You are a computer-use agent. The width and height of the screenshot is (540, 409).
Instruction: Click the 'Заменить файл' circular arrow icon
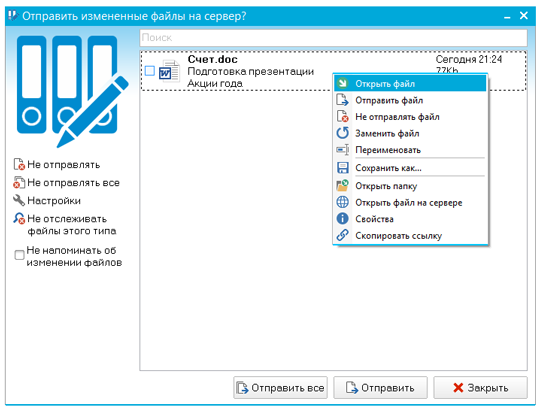tap(342, 133)
